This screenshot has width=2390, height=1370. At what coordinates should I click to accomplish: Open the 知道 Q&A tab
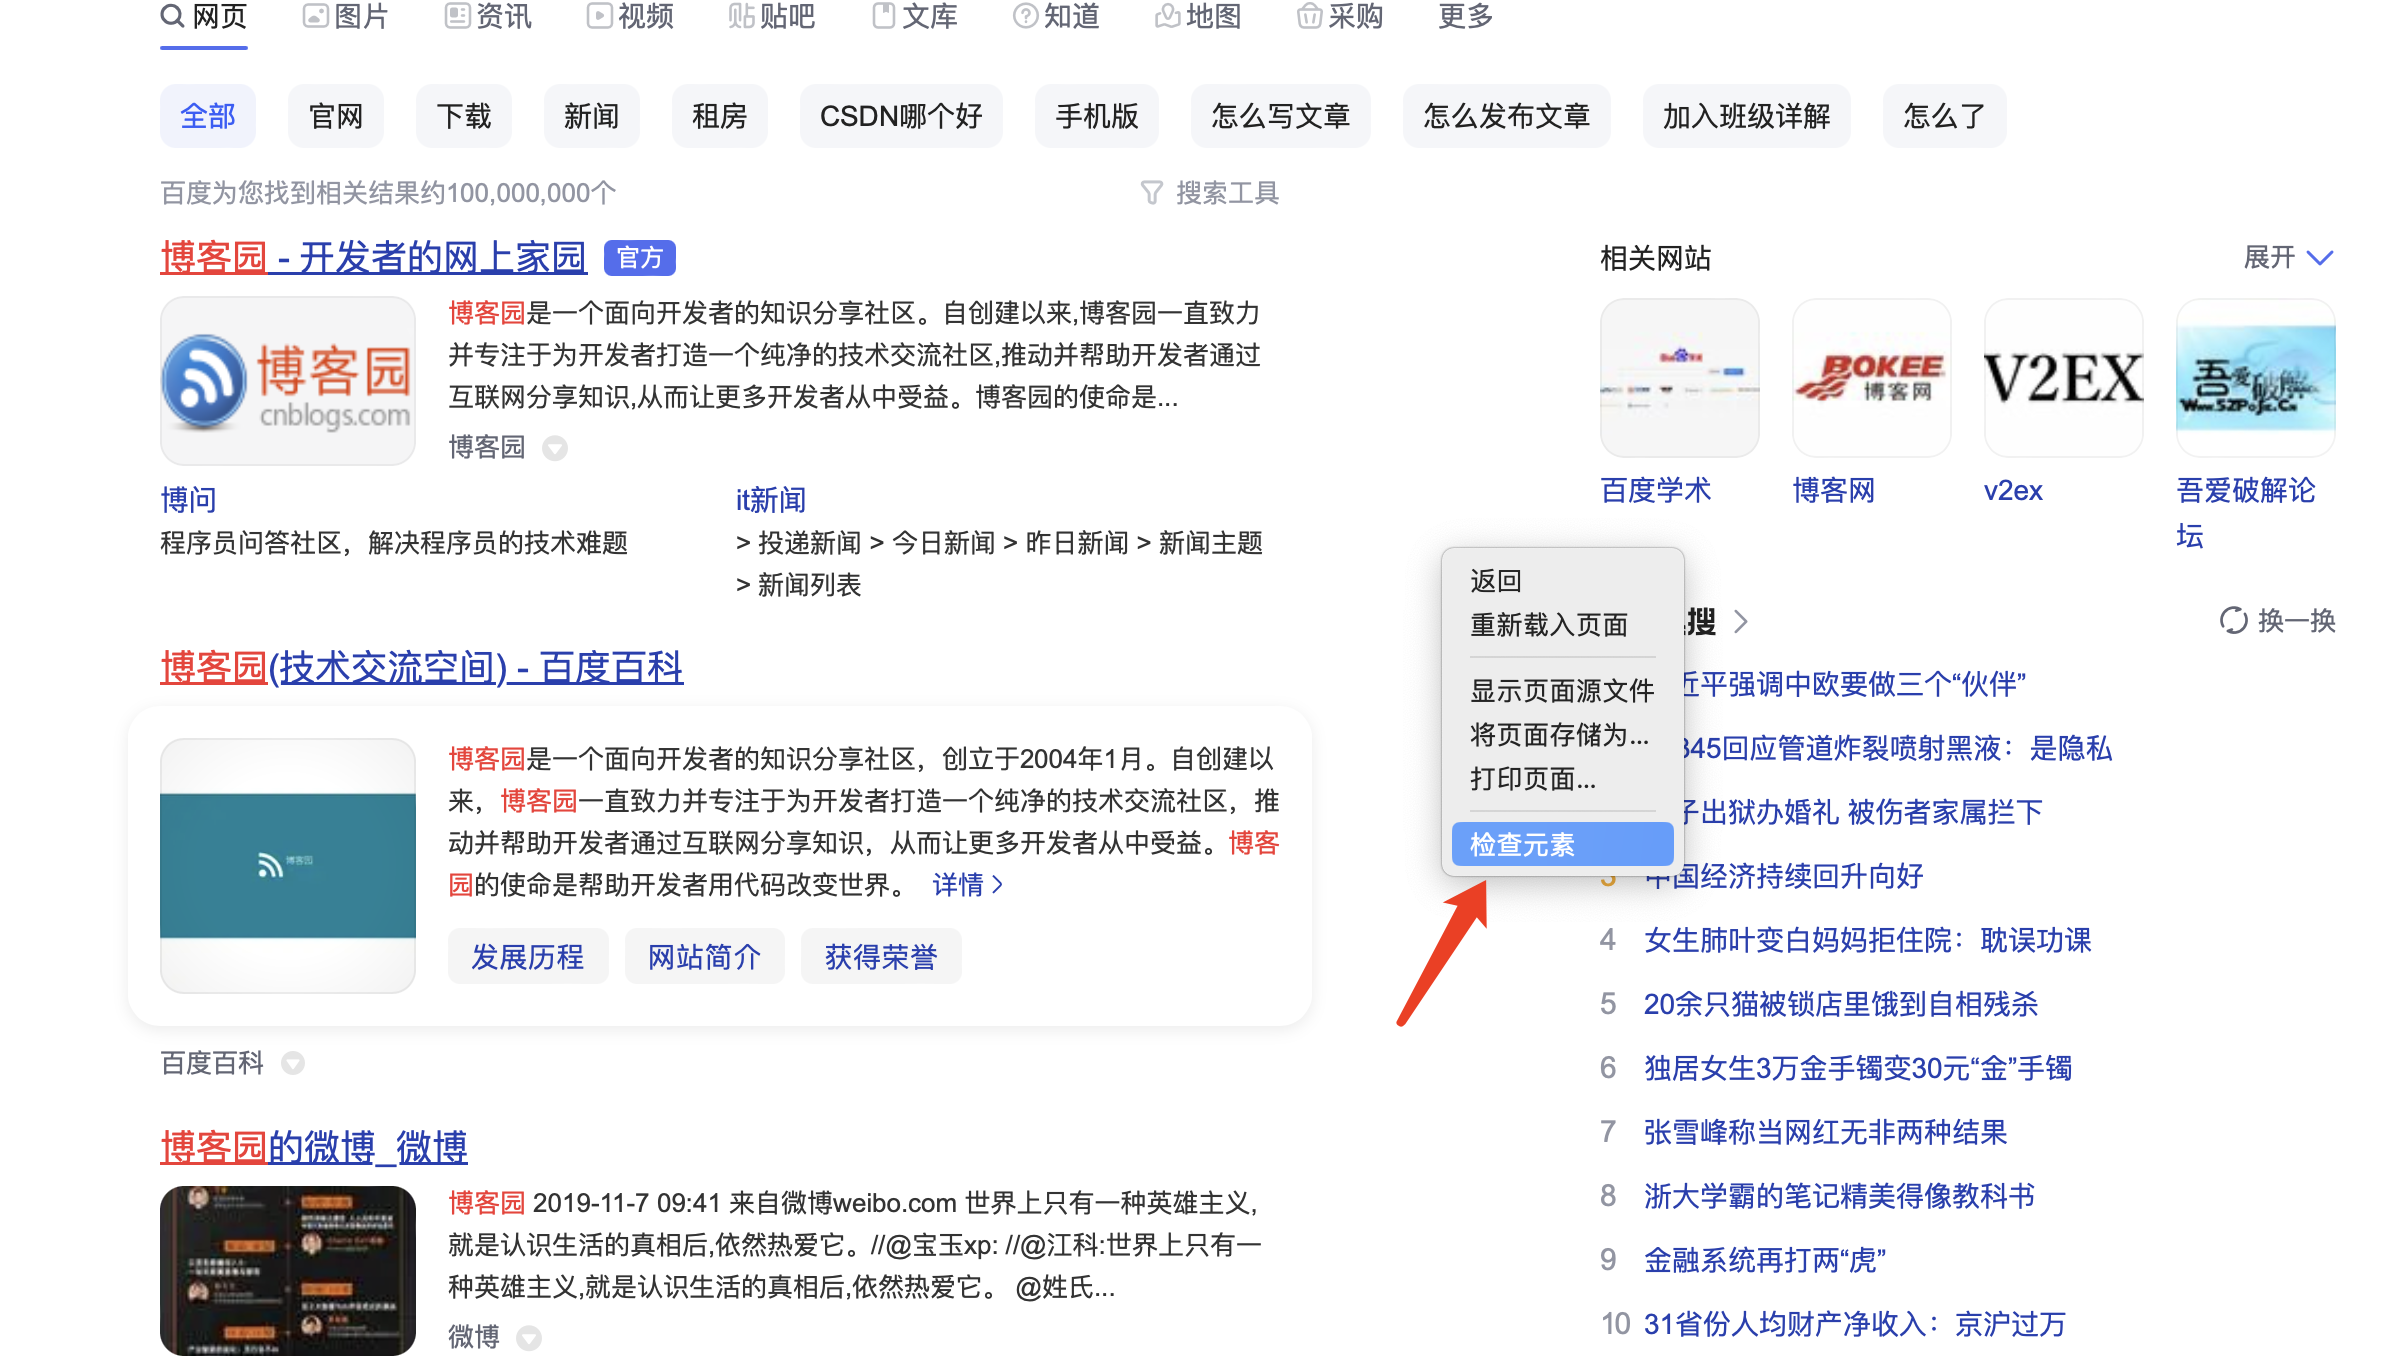point(1056,17)
